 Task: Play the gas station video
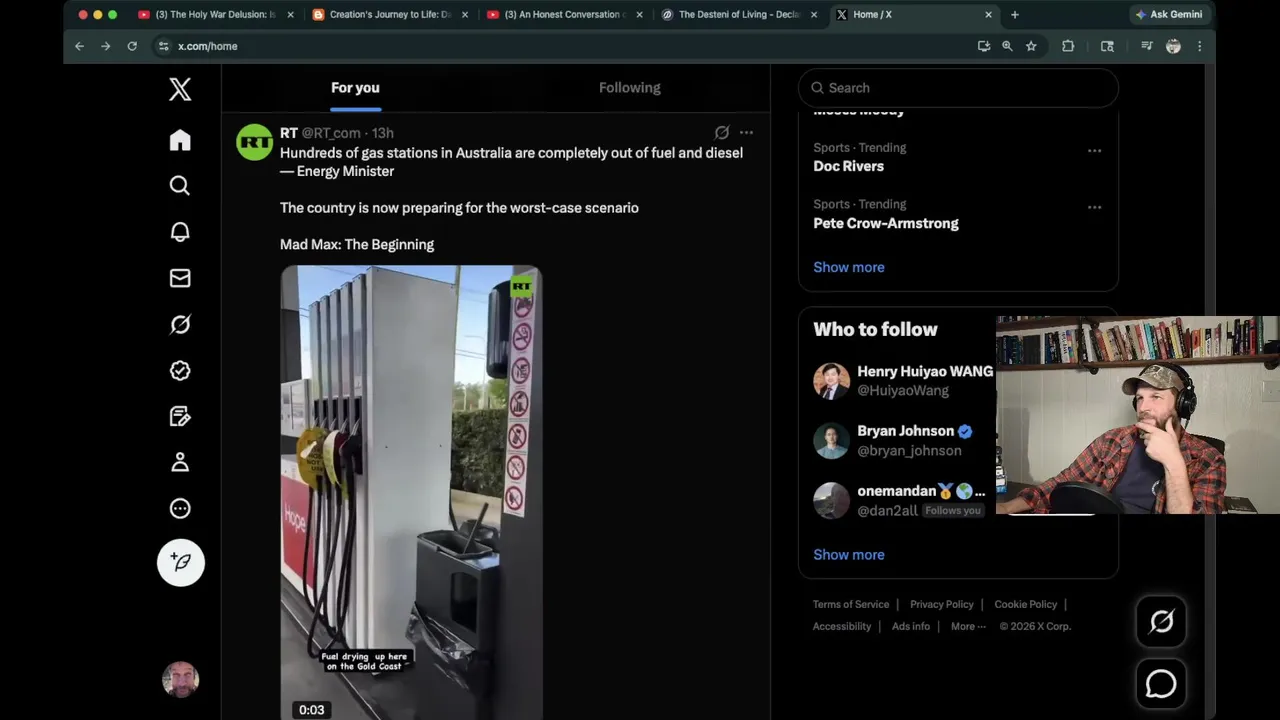(411, 492)
